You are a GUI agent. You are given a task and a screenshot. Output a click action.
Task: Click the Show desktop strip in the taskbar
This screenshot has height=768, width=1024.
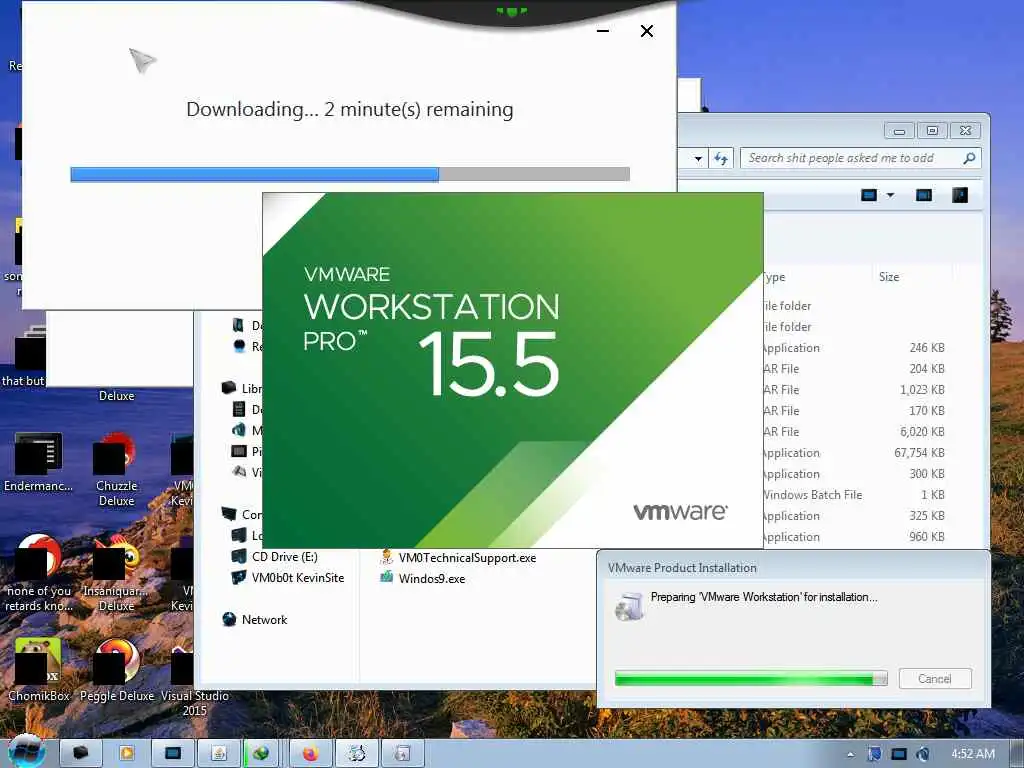pos(1017,754)
